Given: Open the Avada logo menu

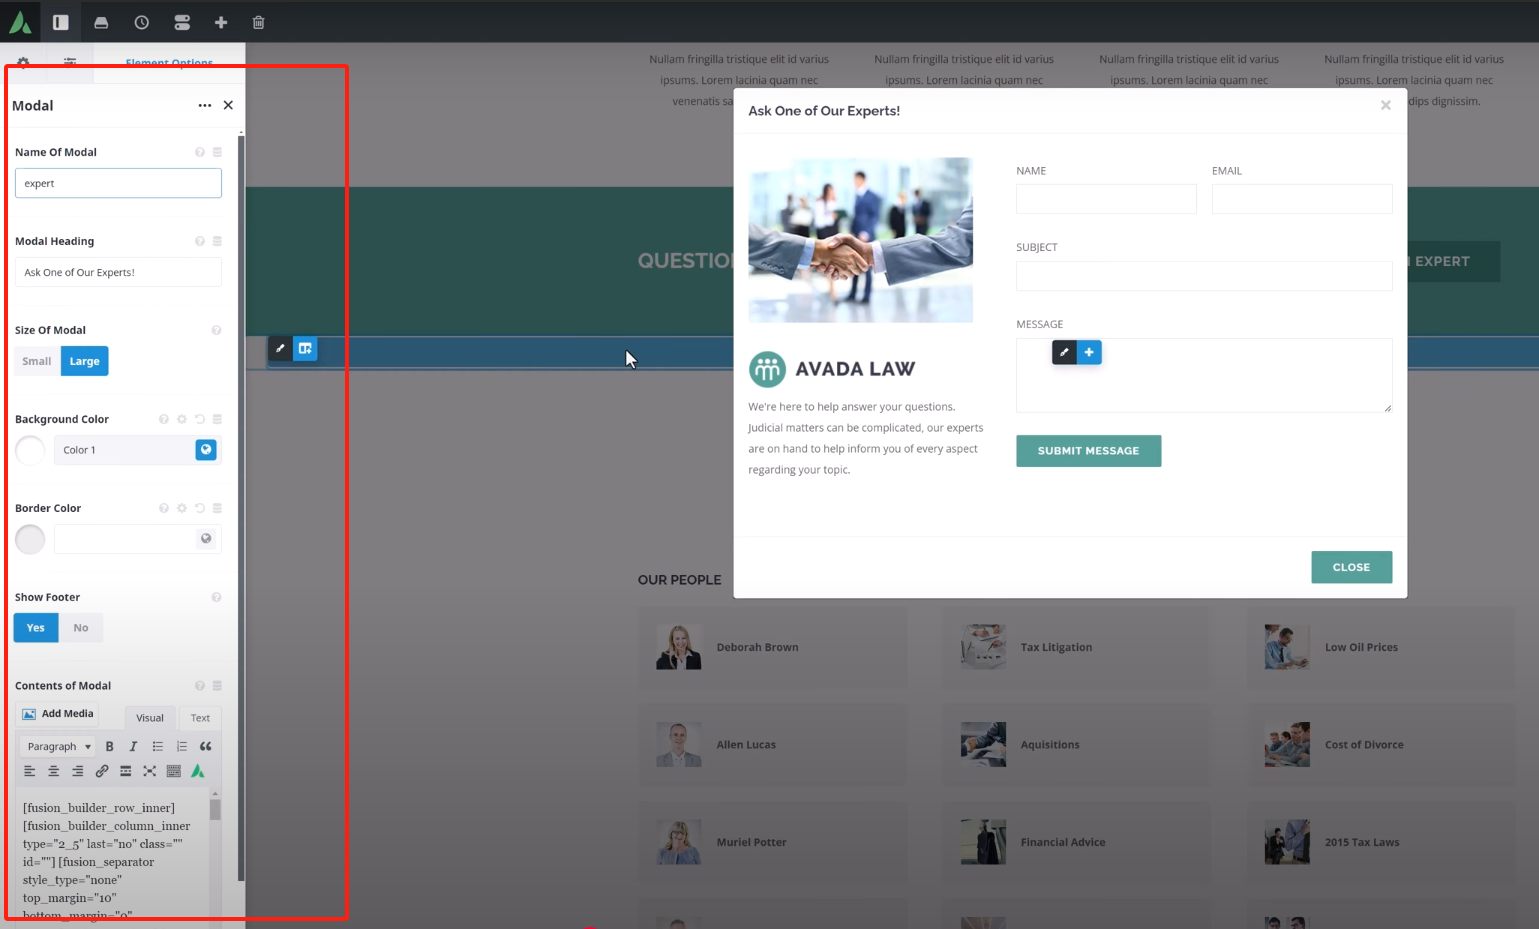Looking at the screenshot, I should 20,22.
